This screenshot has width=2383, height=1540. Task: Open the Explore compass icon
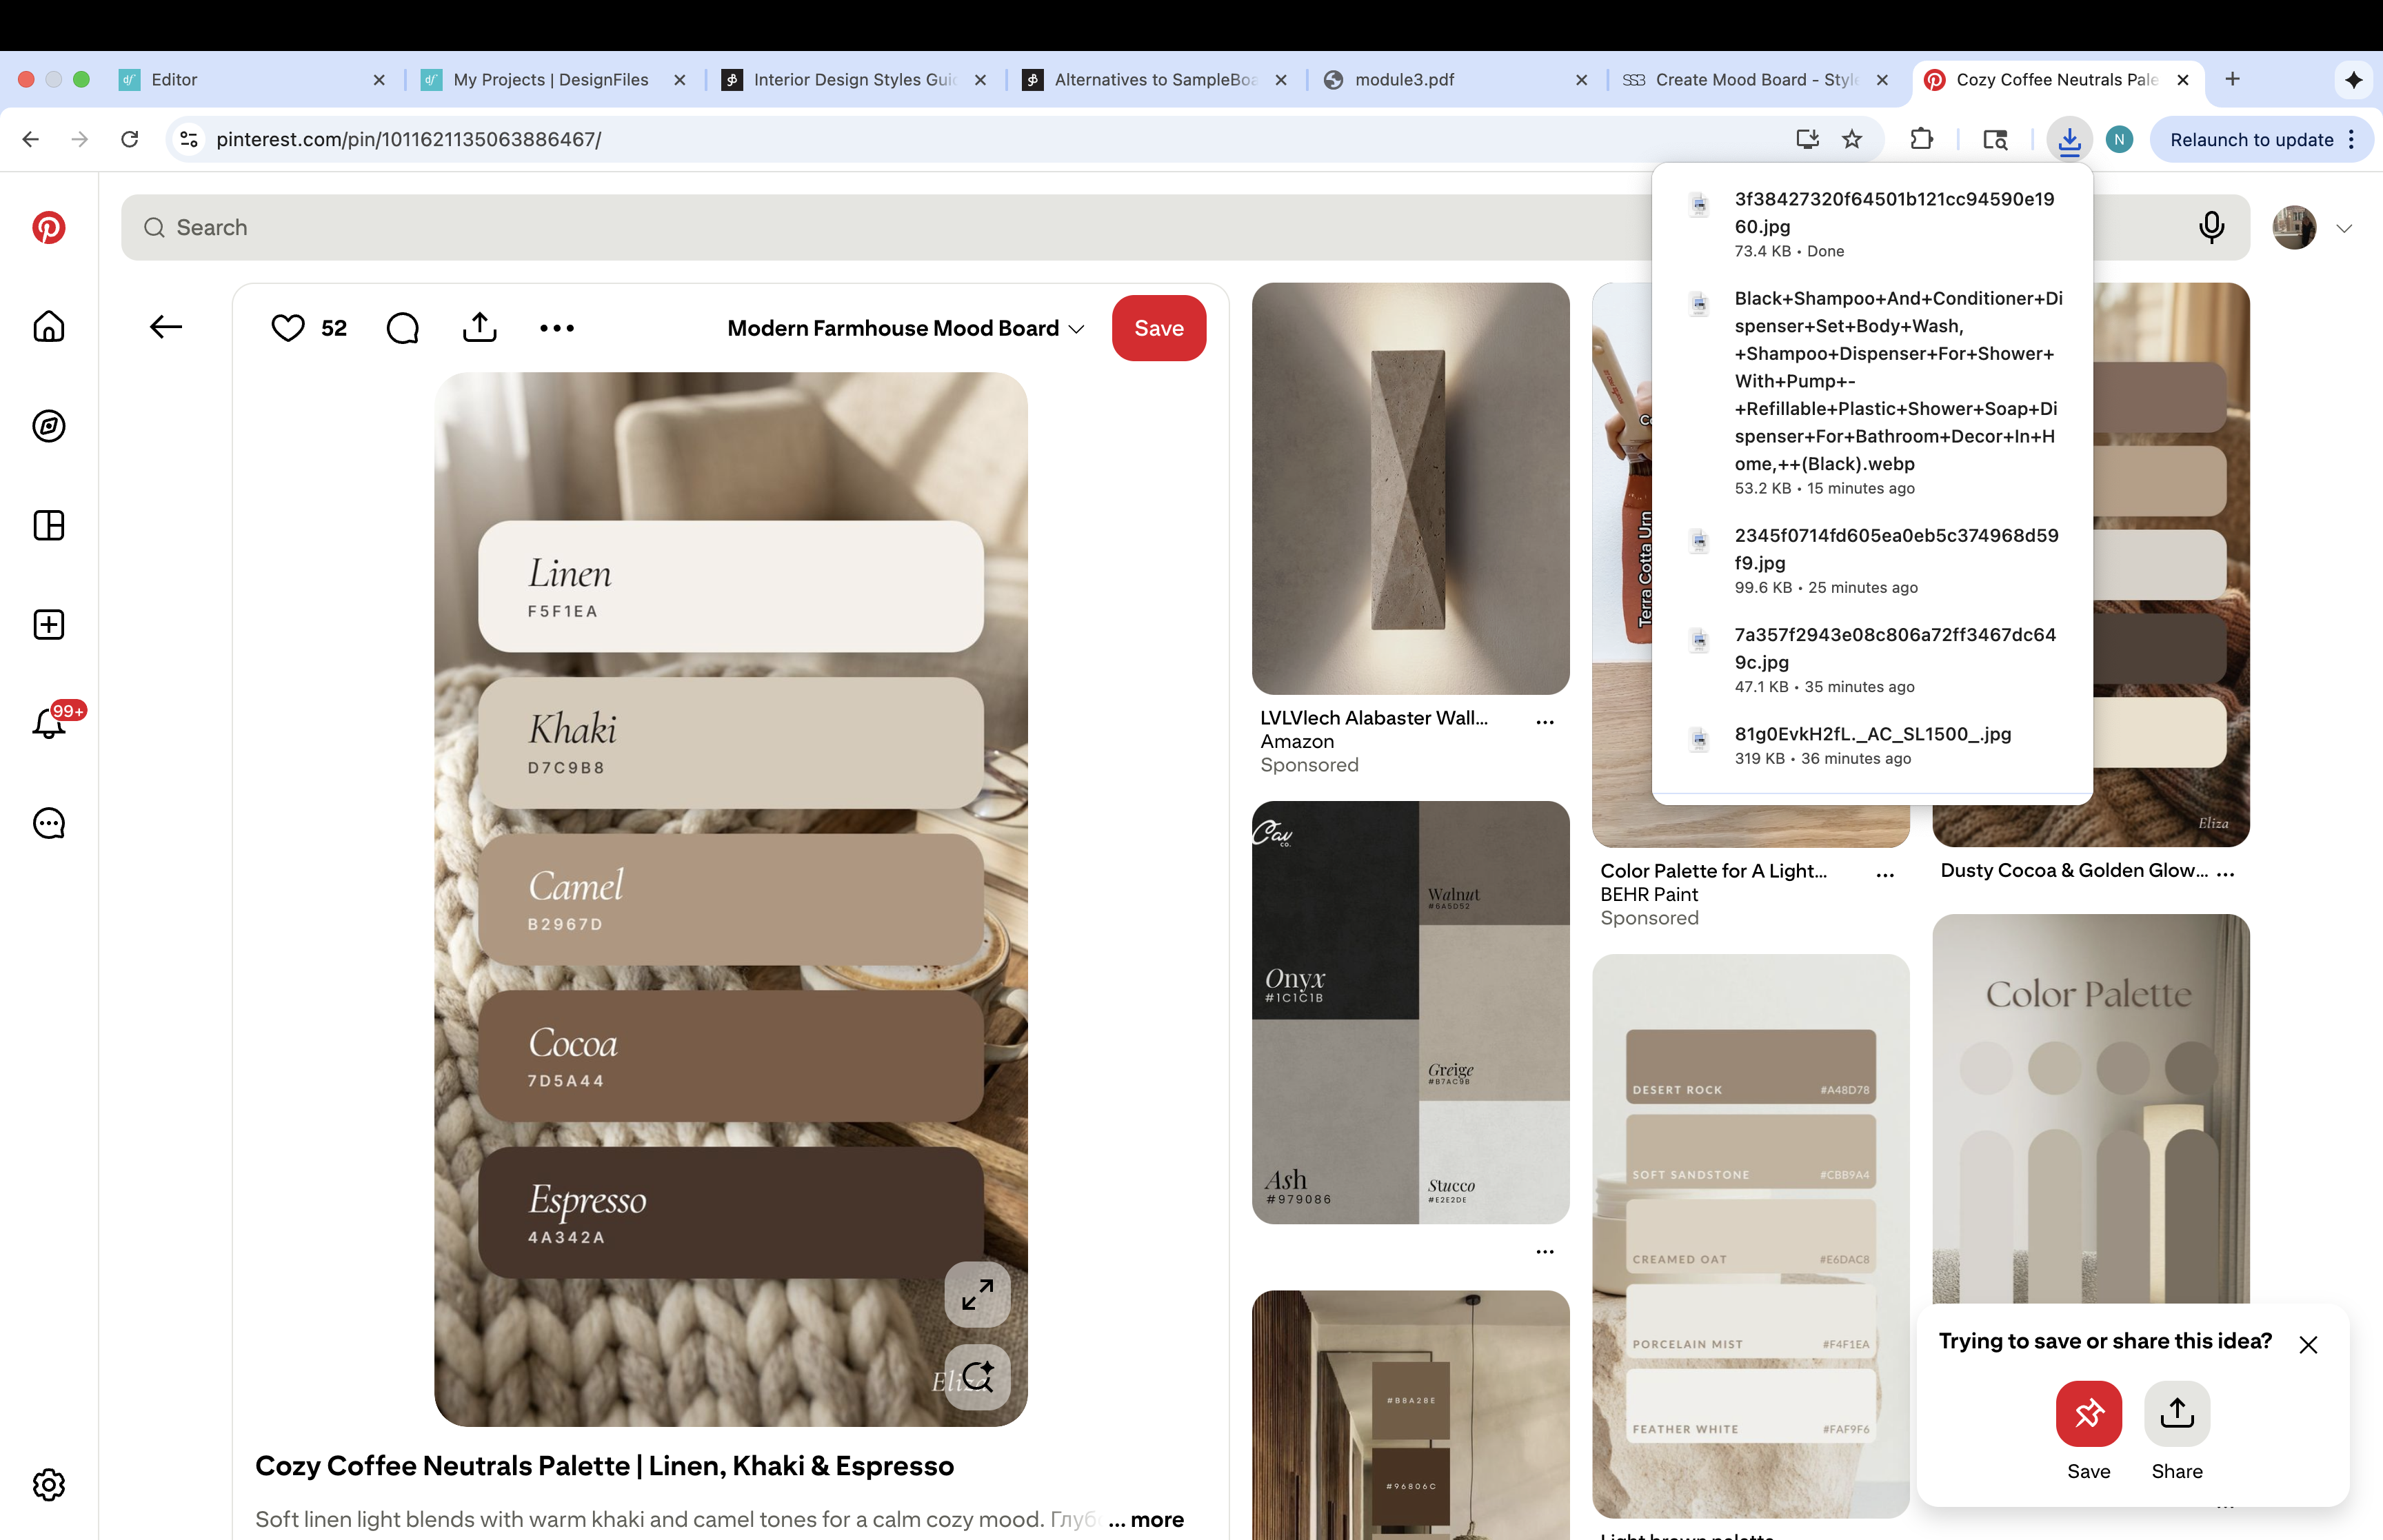48,426
